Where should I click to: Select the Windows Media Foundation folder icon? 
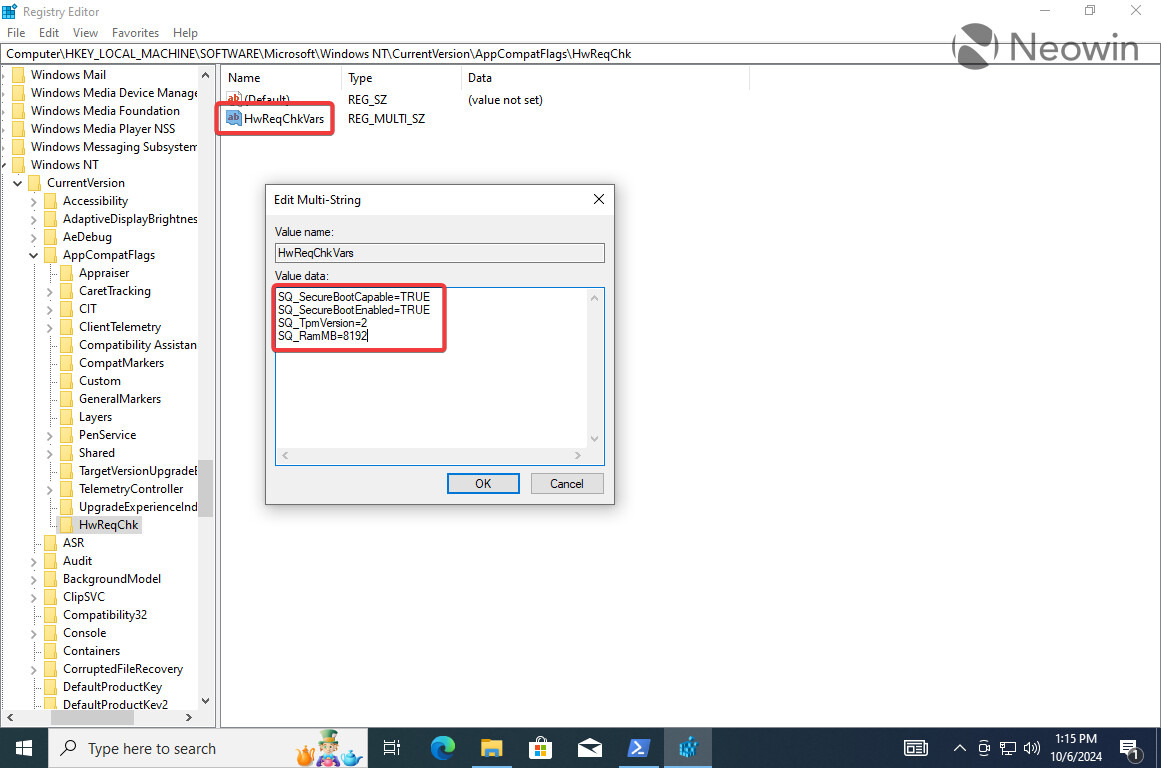(x=19, y=111)
